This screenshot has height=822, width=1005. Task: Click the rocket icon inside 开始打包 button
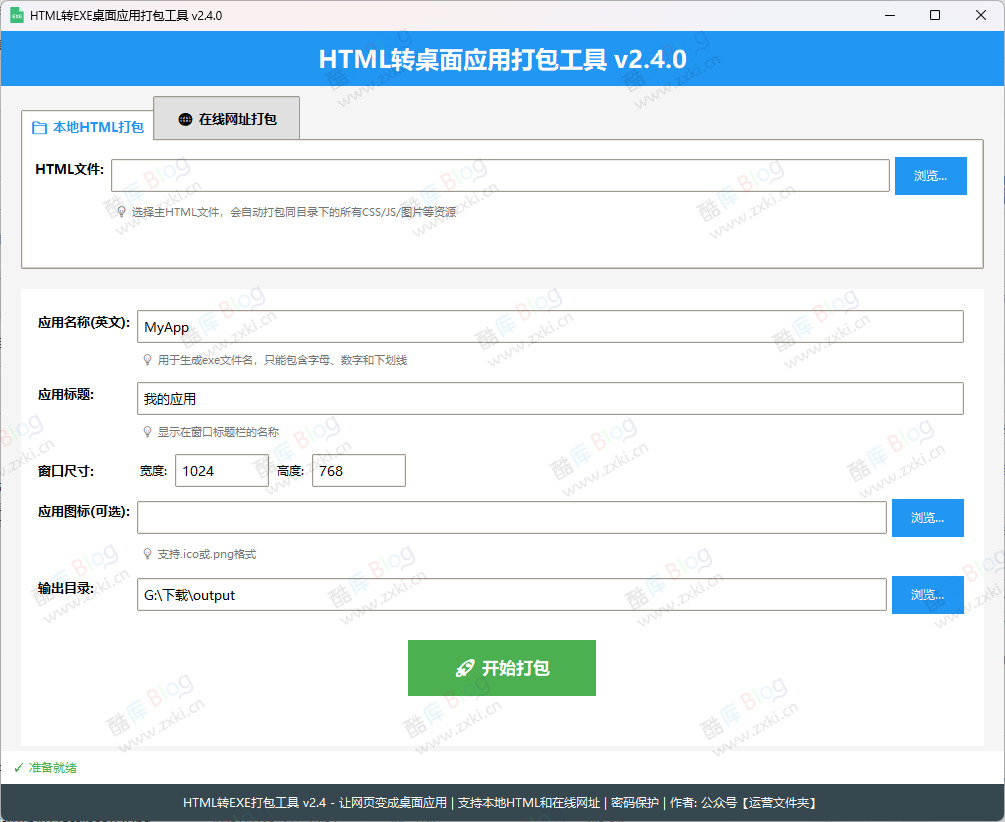coord(463,668)
